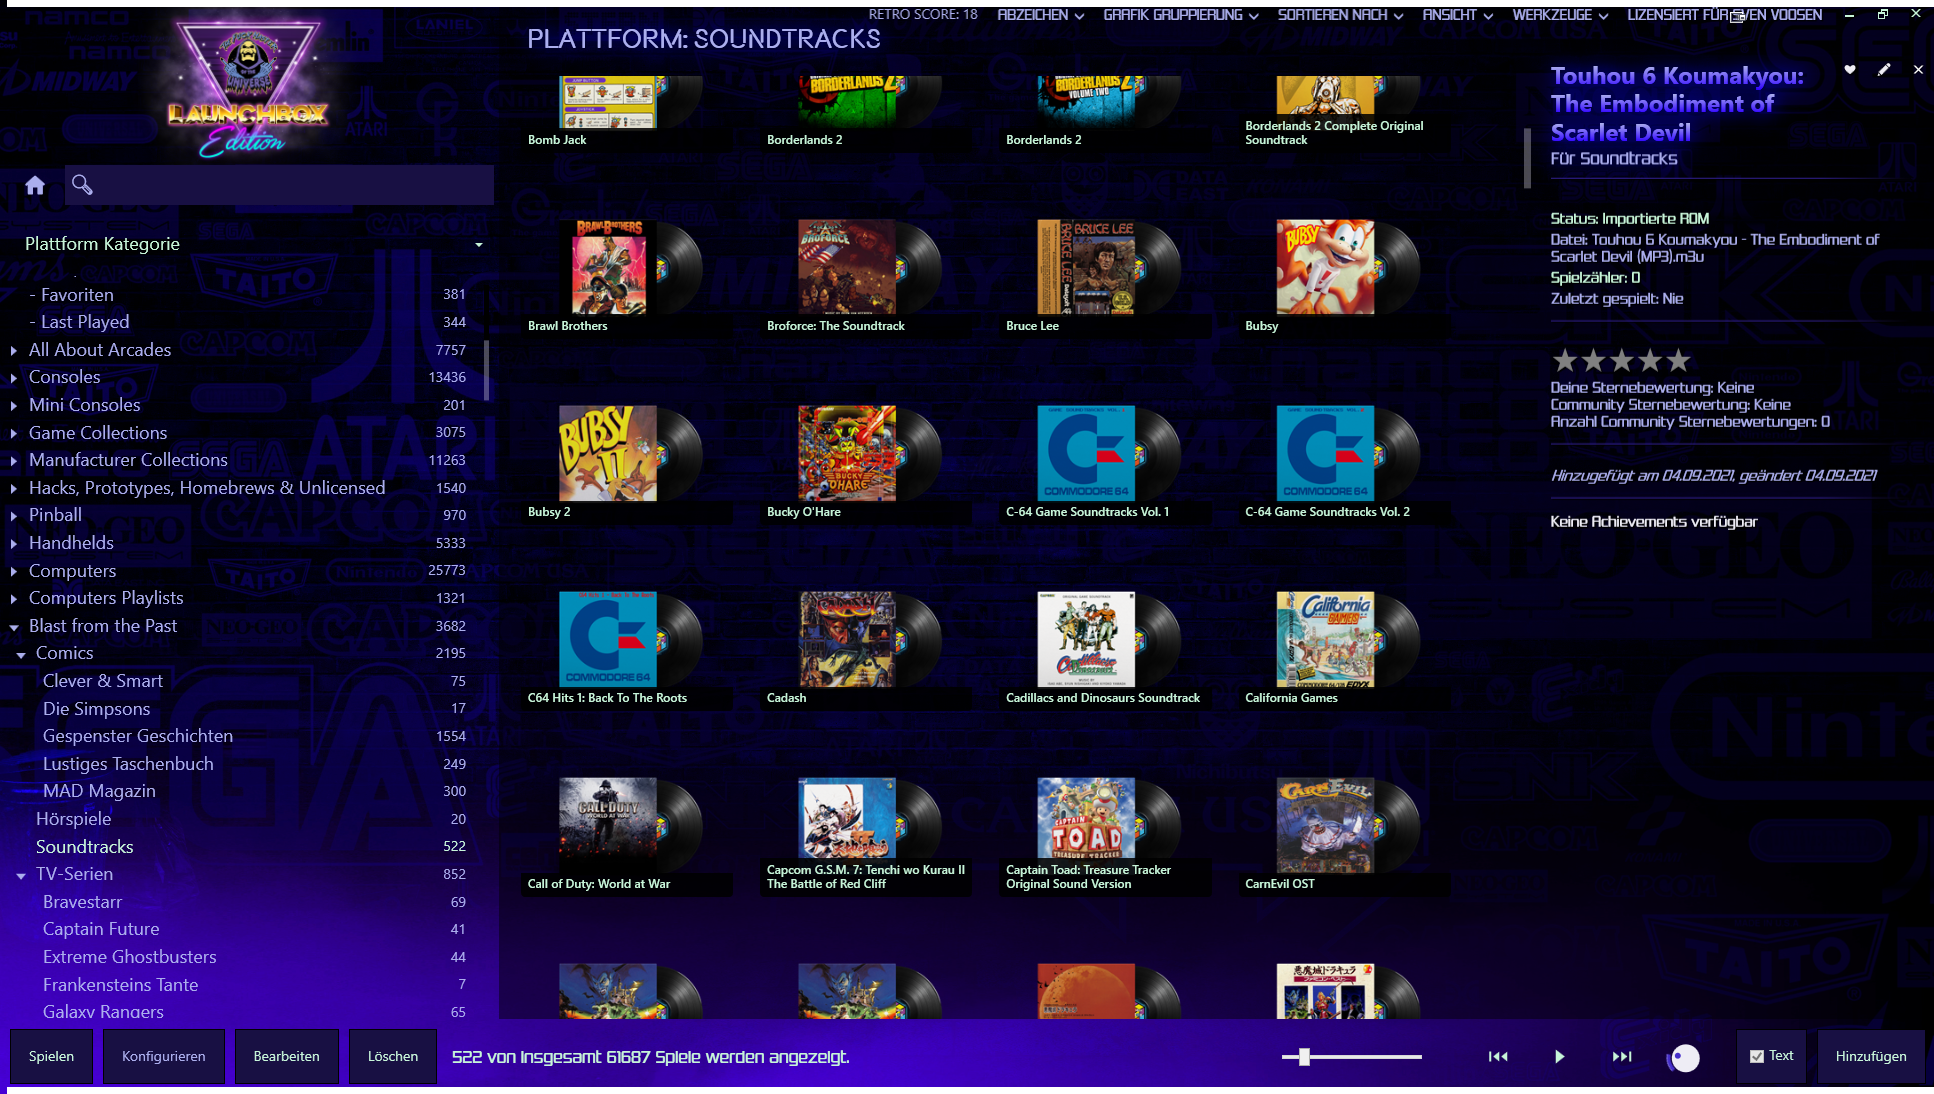
Task: Click the Löschen button
Action: pyautogui.click(x=393, y=1056)
